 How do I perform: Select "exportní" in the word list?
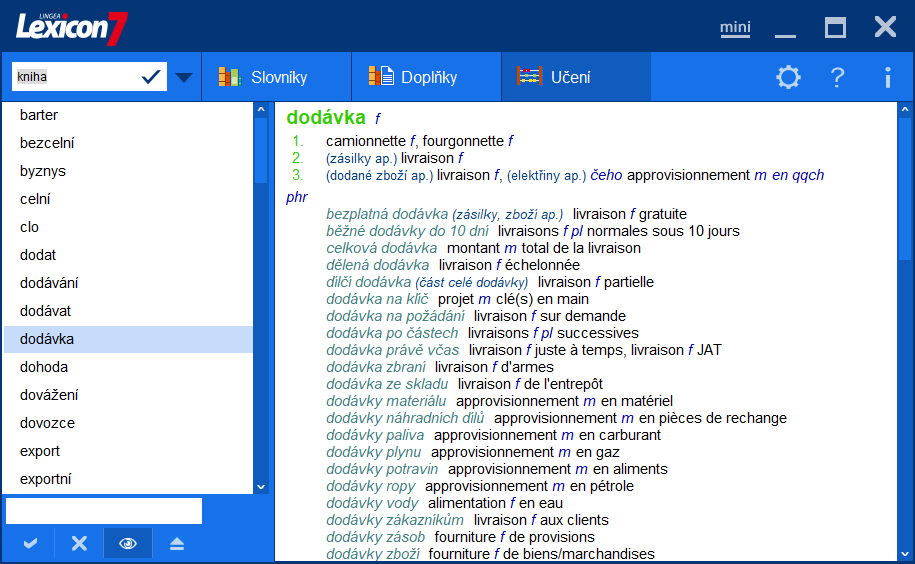(x=47, y=479)
